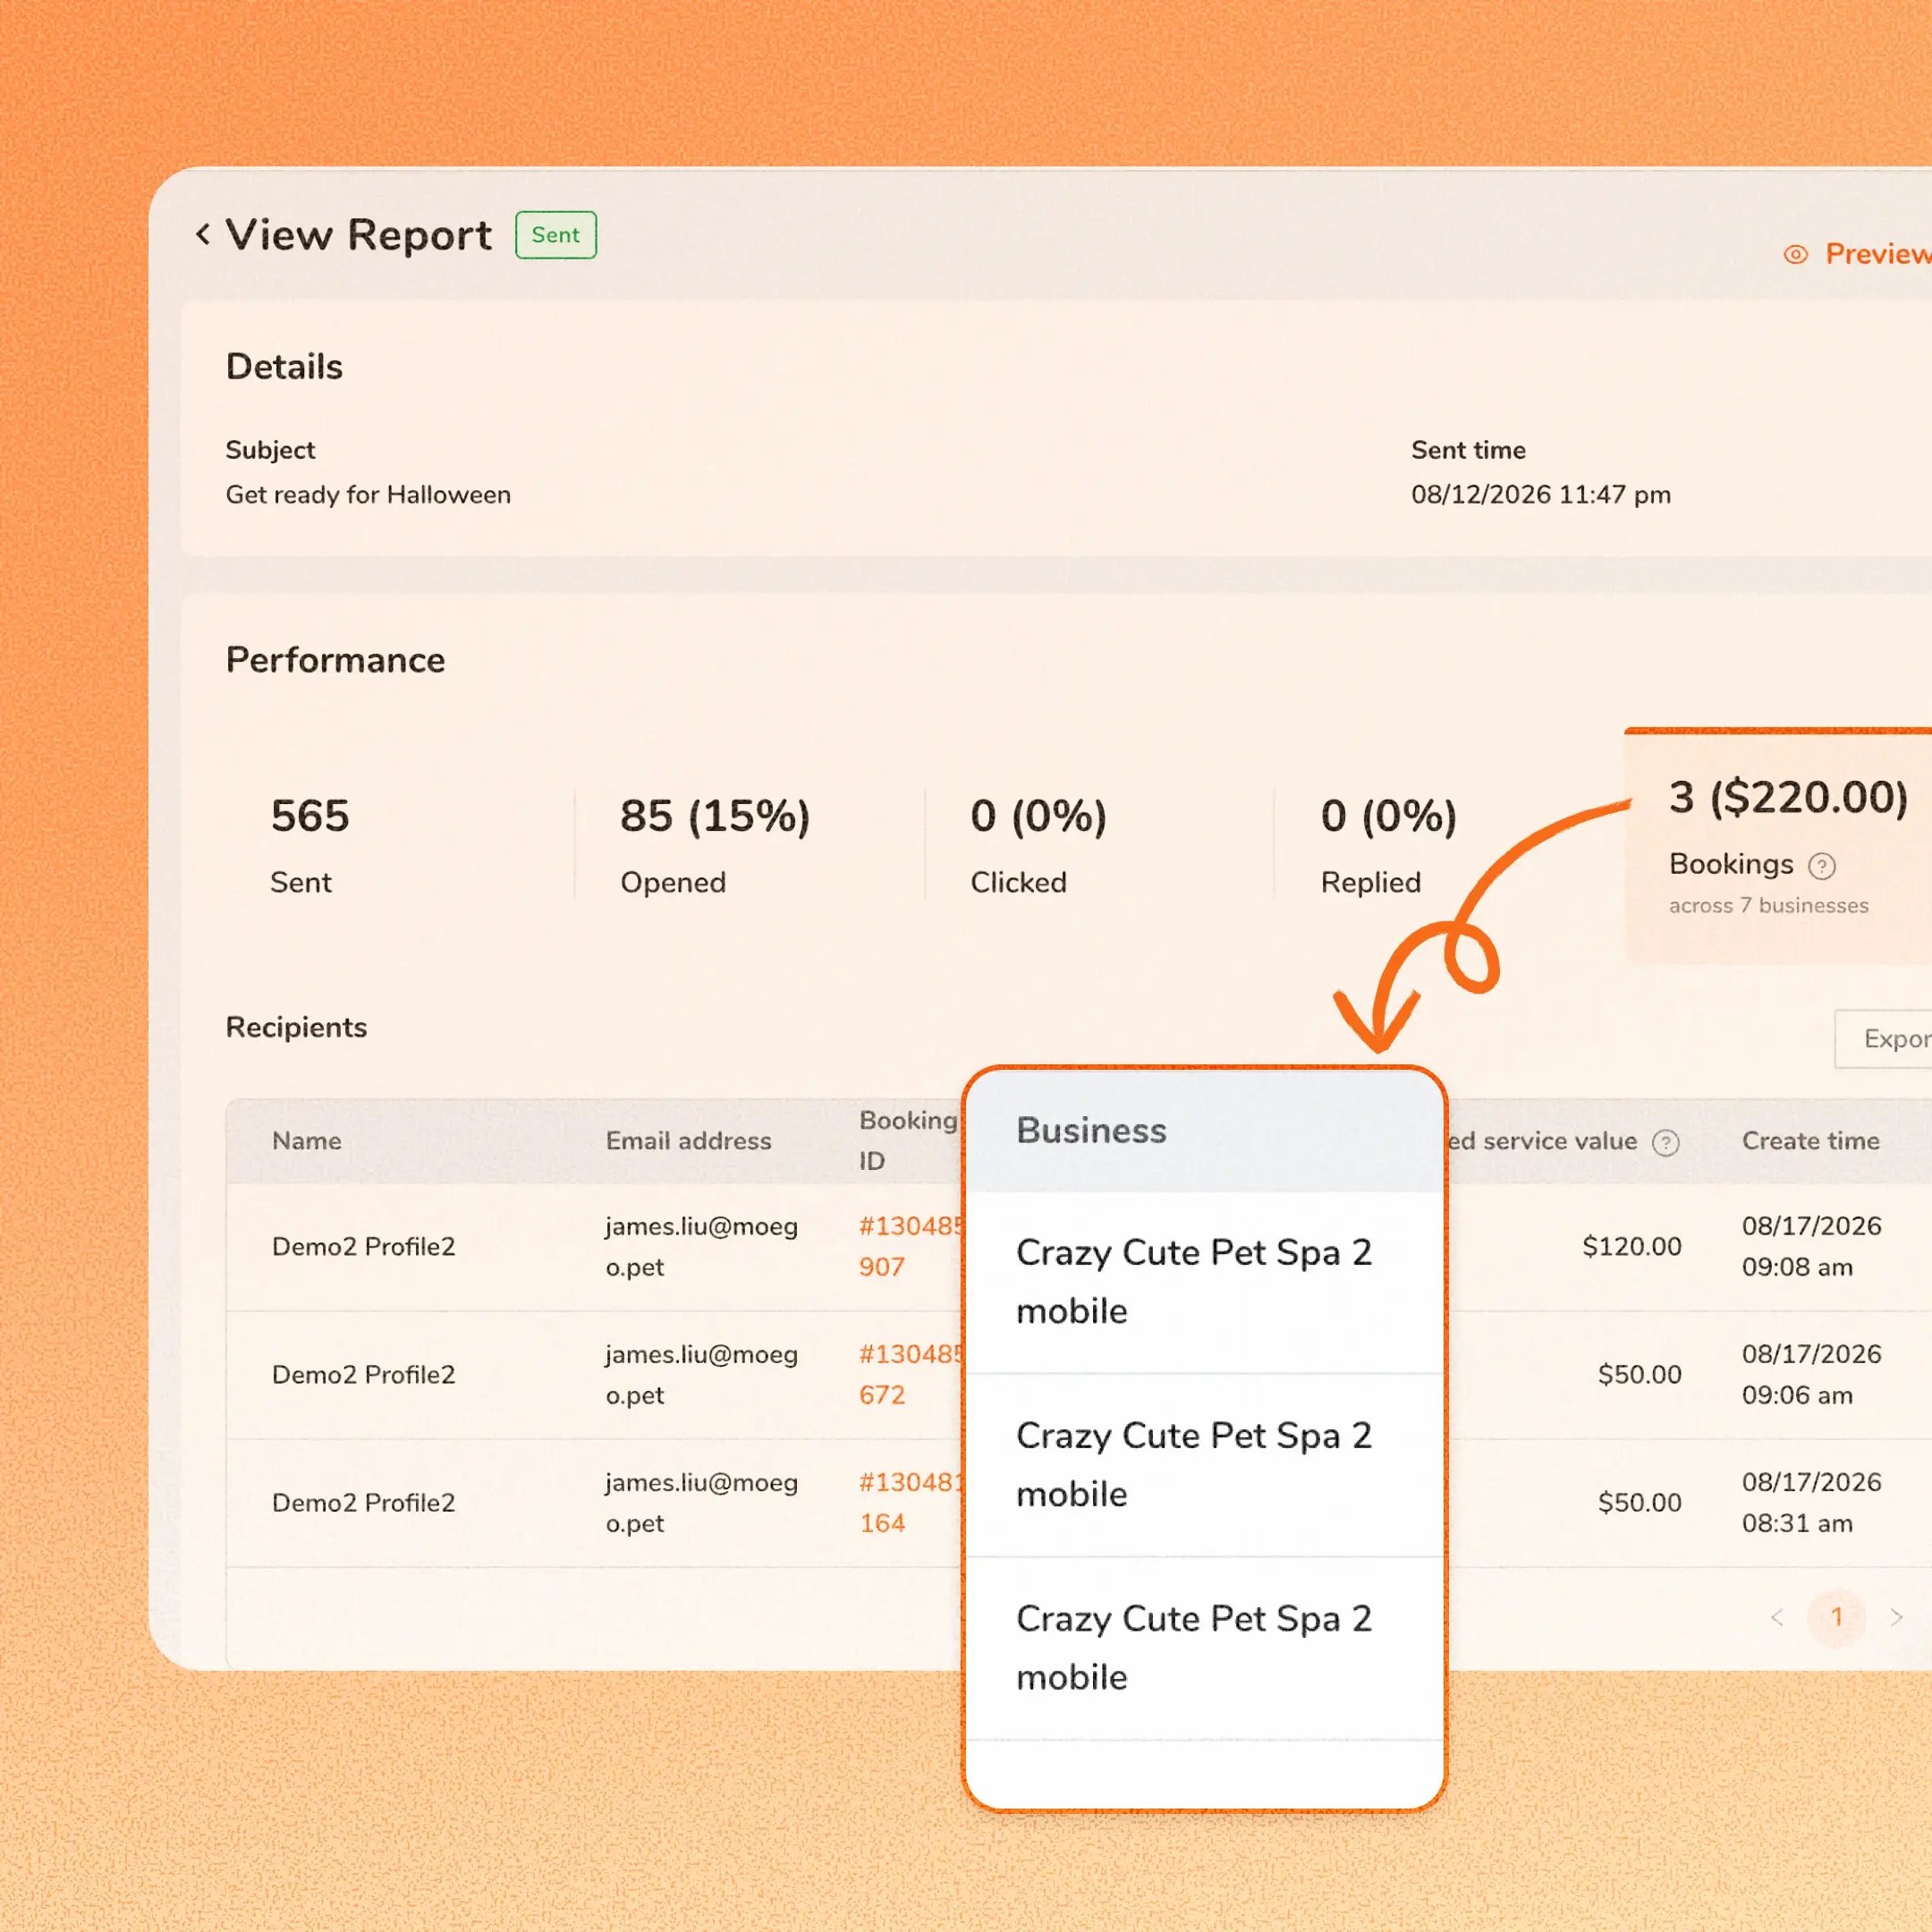Select the 85 (15%) Opened metric
The height and width of the screenshot is (1932, 1932).
tap(715, 845)
